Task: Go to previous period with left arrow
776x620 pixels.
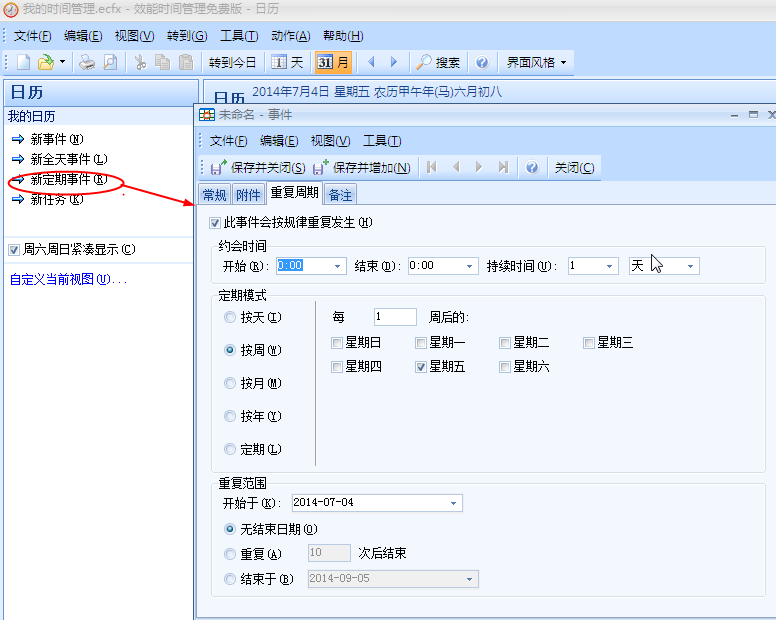Action: [371, 62]
